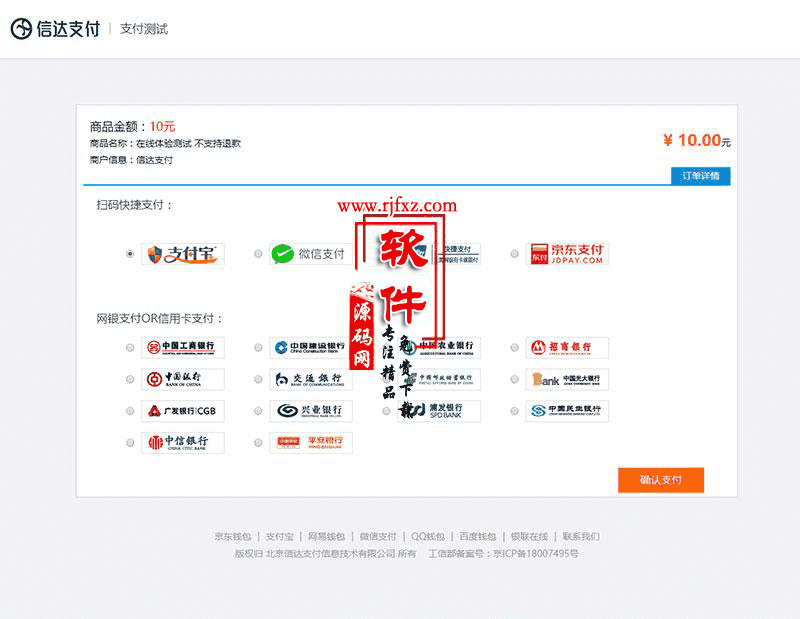Select the 微信支付 radio button
This screenshot has width=800, height=619.
(258, 254)
